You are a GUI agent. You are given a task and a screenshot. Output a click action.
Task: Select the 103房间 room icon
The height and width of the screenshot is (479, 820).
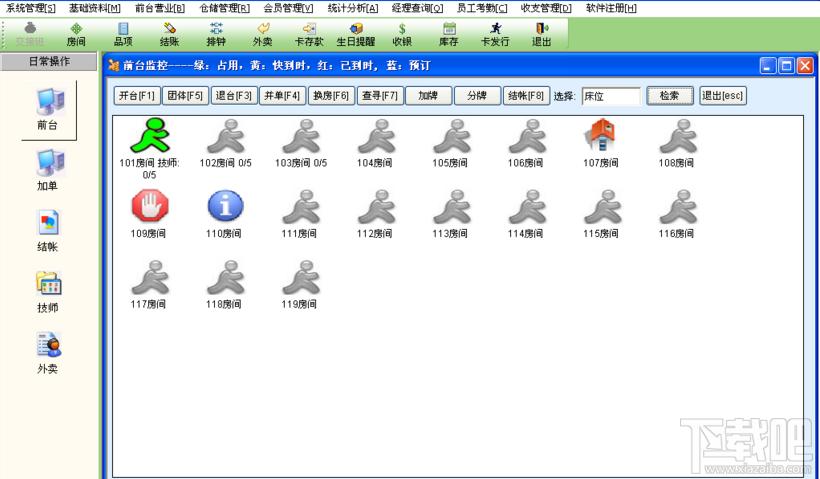tap(301, 136)
